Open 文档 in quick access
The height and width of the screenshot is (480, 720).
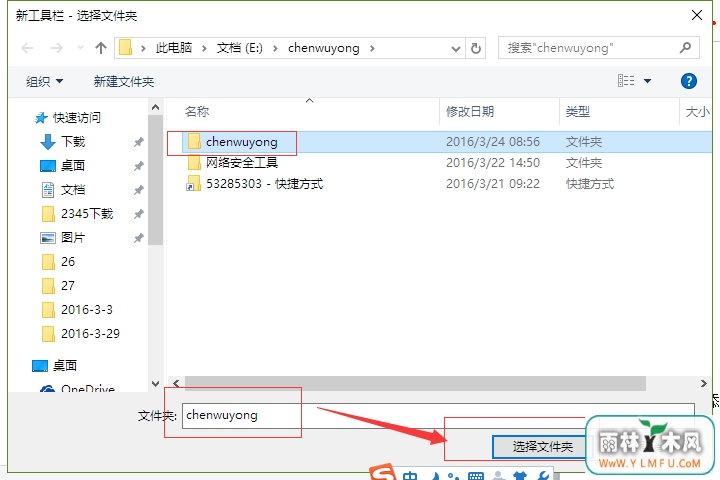click(73, 189)
